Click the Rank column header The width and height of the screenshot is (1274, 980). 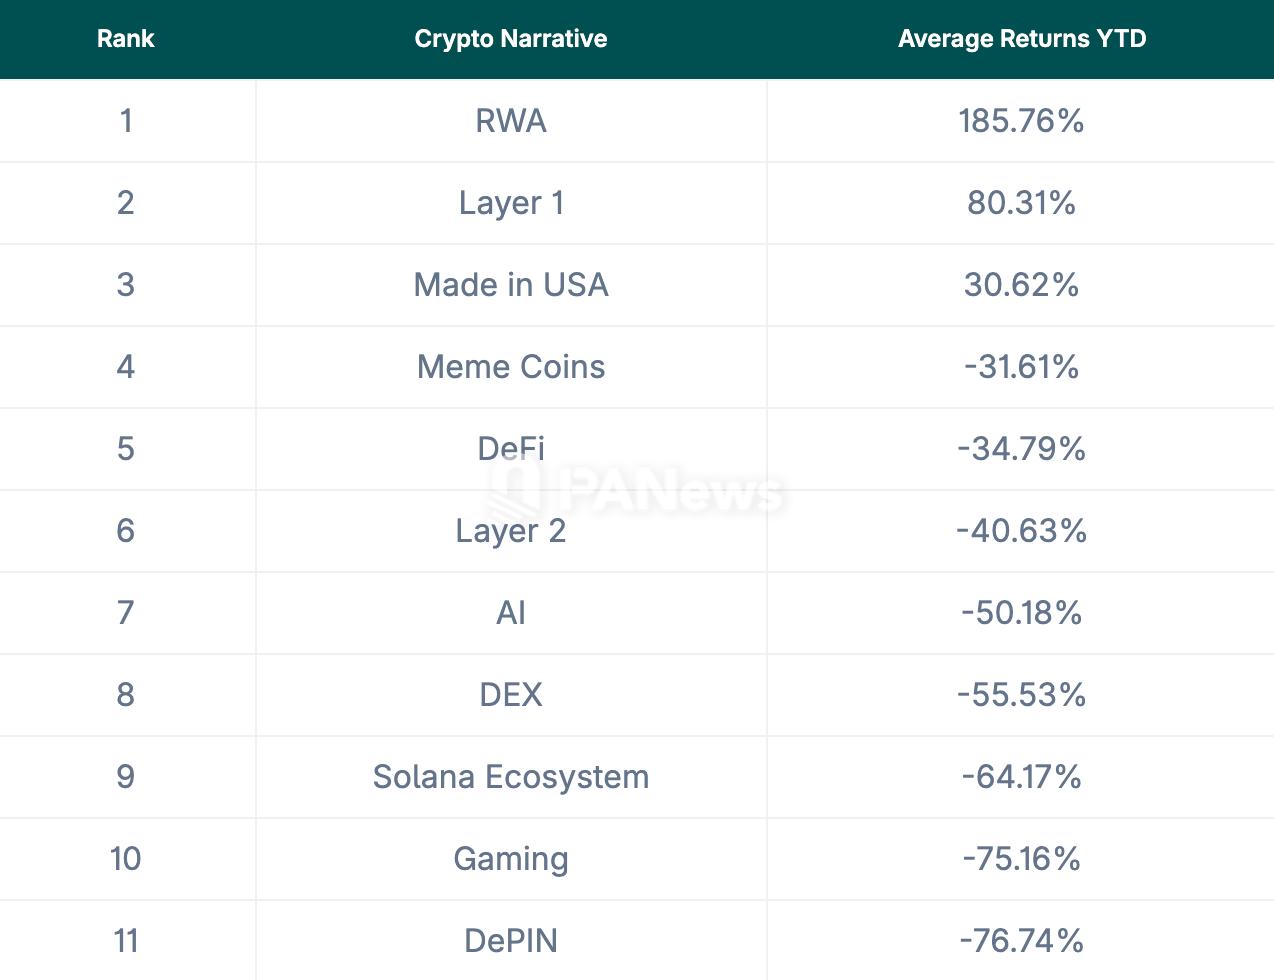[126, 39]
